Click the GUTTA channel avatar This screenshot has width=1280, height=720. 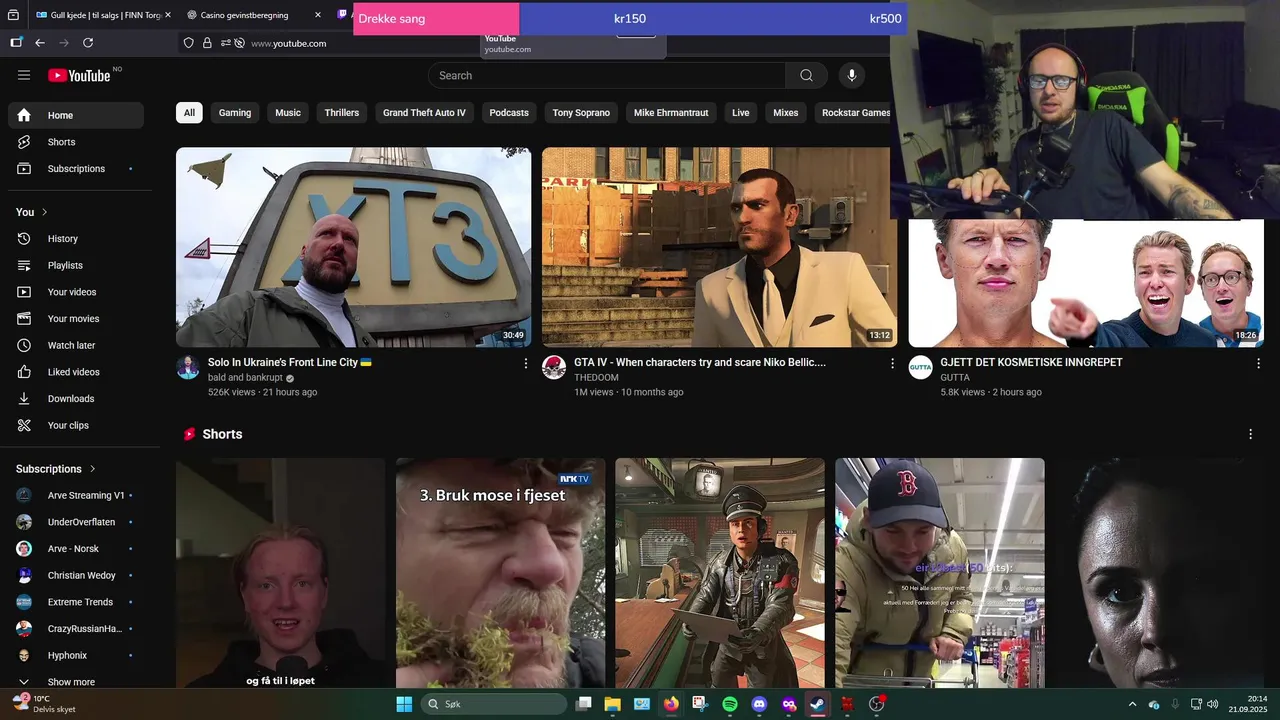click(920, 367)
